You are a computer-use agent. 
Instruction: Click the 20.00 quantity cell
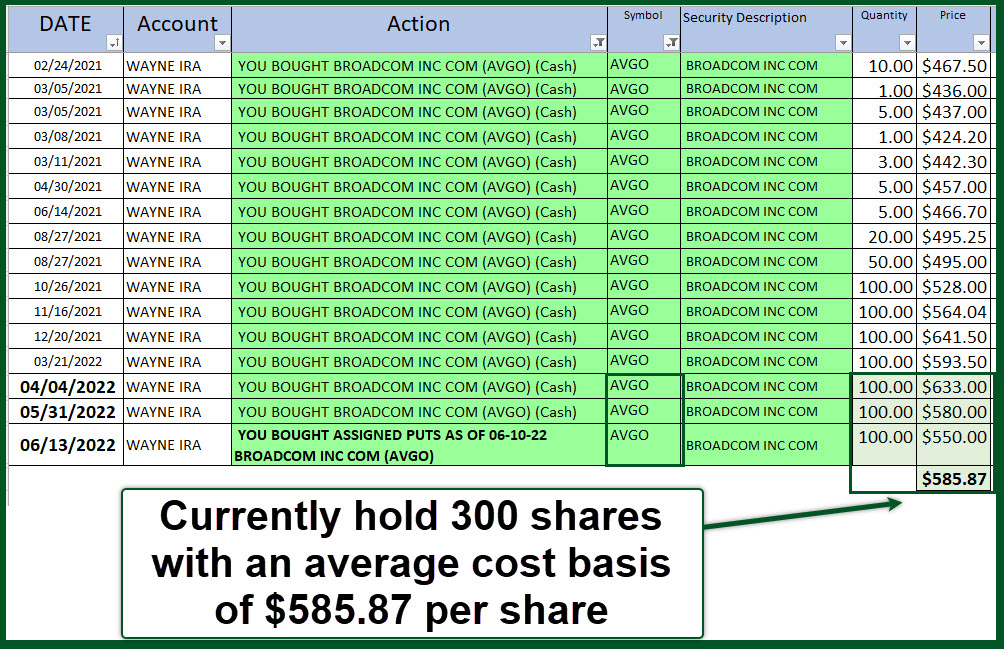click(x=884, y=237)
